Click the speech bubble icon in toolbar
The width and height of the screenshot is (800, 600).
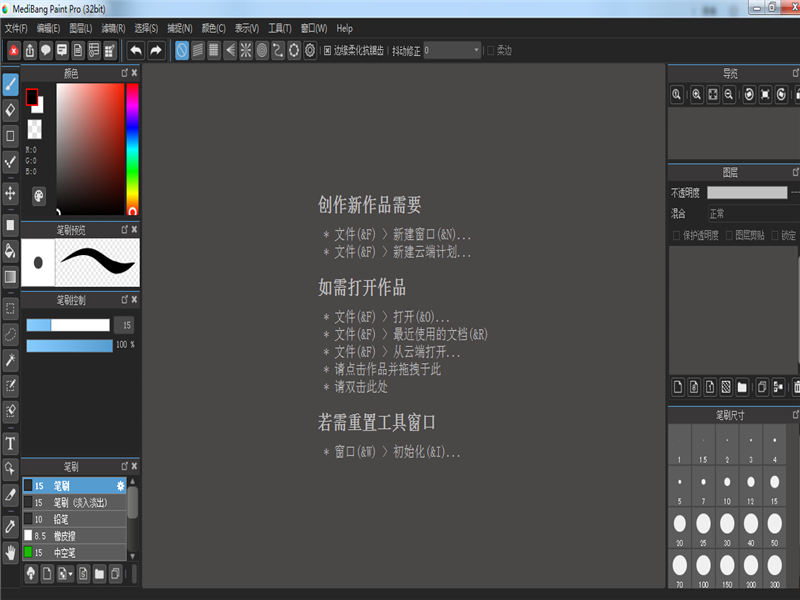pos(46,51)
